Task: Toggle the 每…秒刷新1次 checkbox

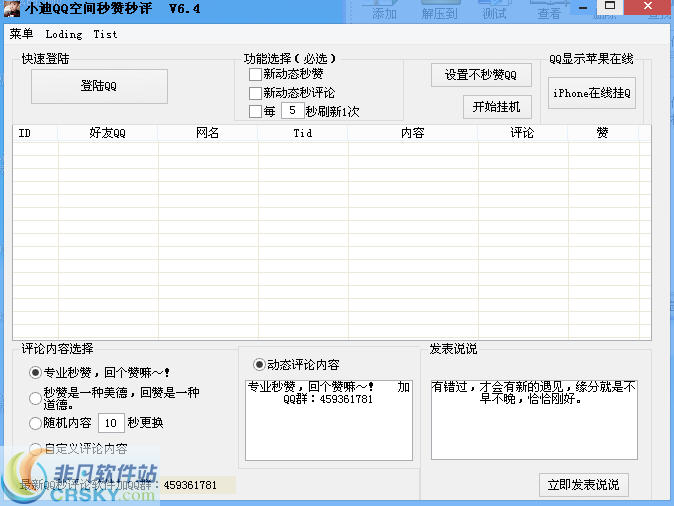Action: click(255, 112)
